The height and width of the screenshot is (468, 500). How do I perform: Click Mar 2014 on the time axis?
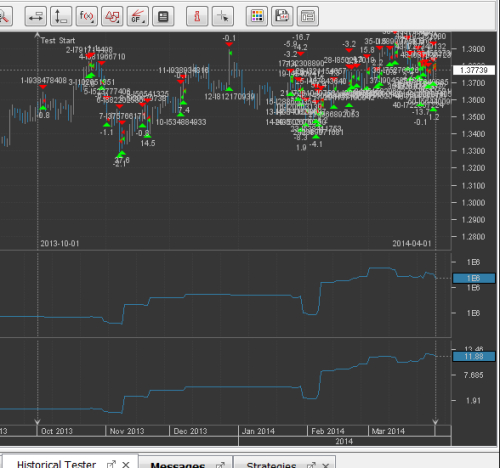coord(388,431)
